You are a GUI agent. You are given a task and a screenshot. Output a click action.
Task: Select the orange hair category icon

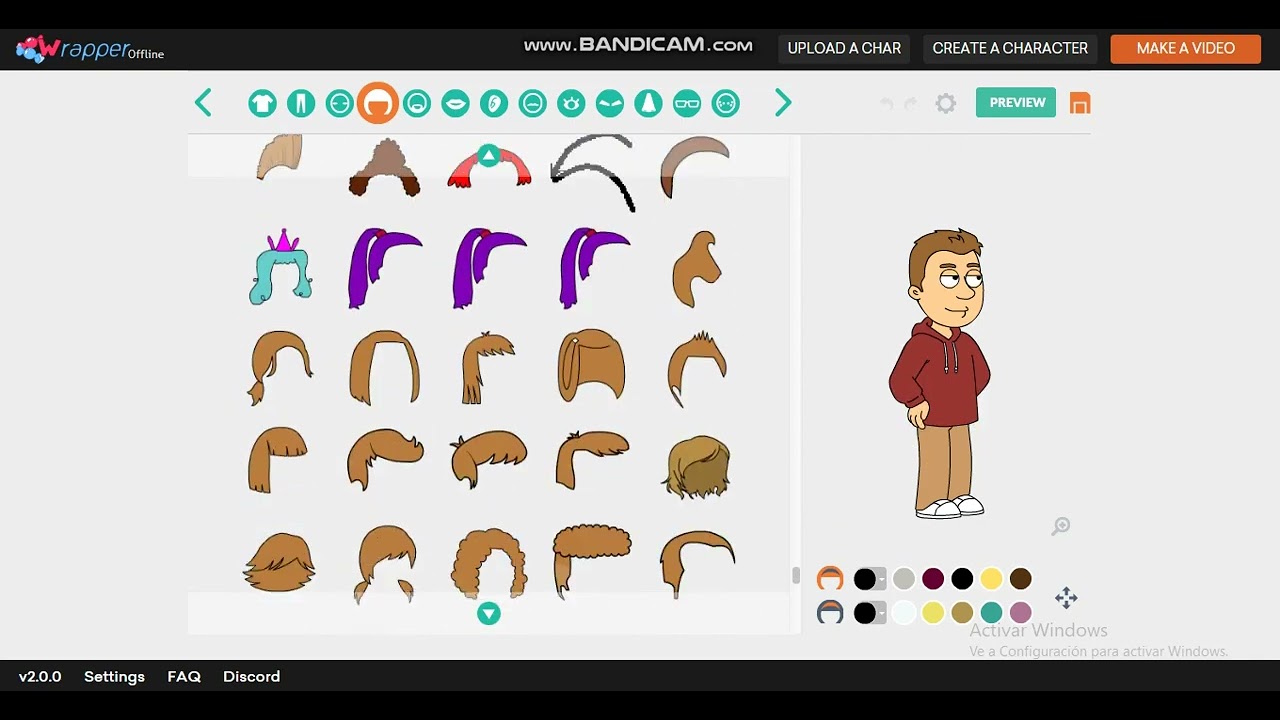378,103
